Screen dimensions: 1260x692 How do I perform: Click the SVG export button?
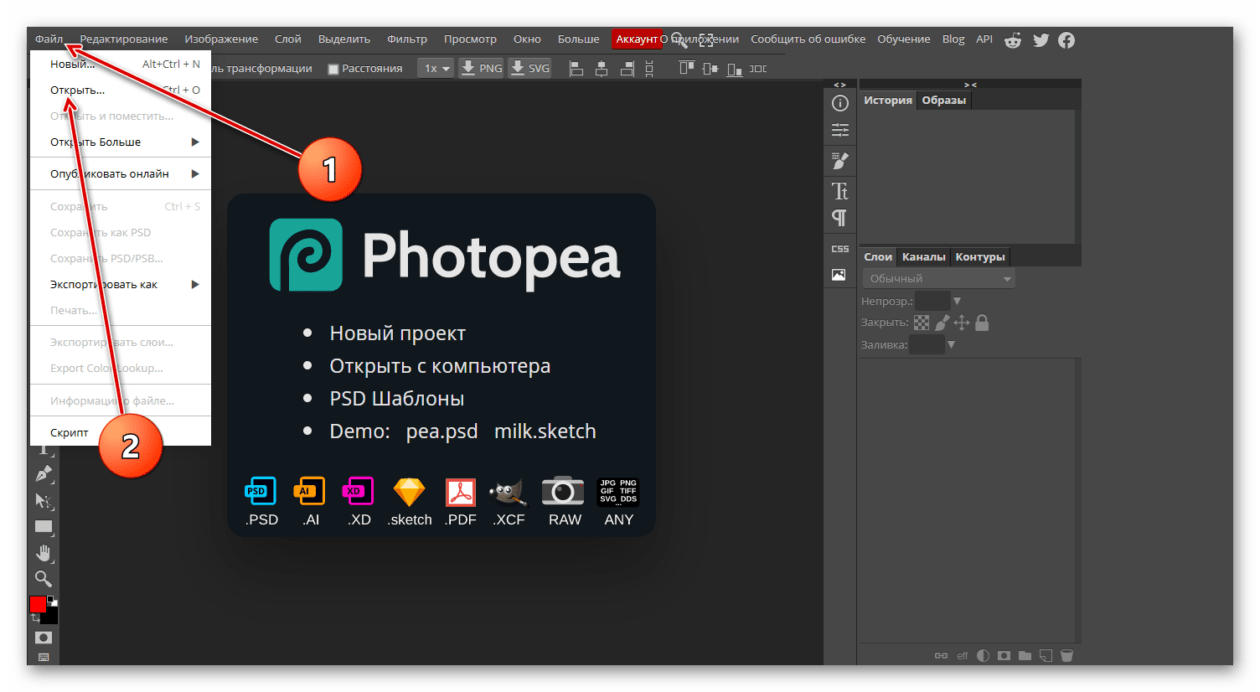tap(531, 68)
